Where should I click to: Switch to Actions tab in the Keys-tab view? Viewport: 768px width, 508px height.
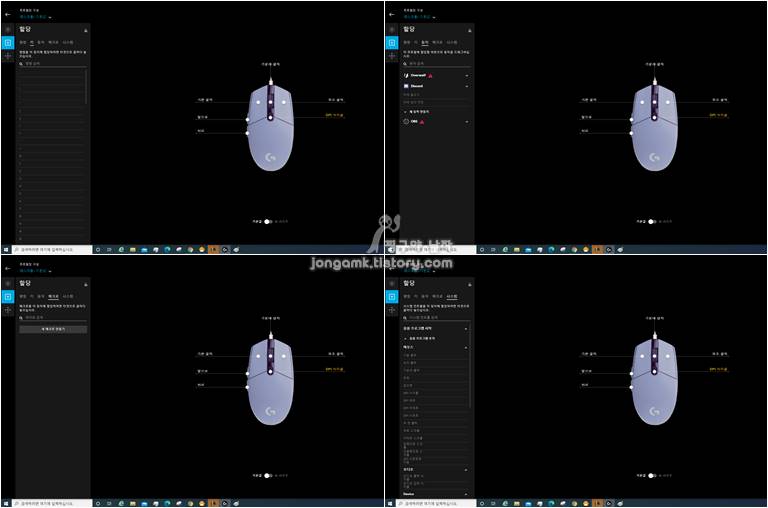41,43
